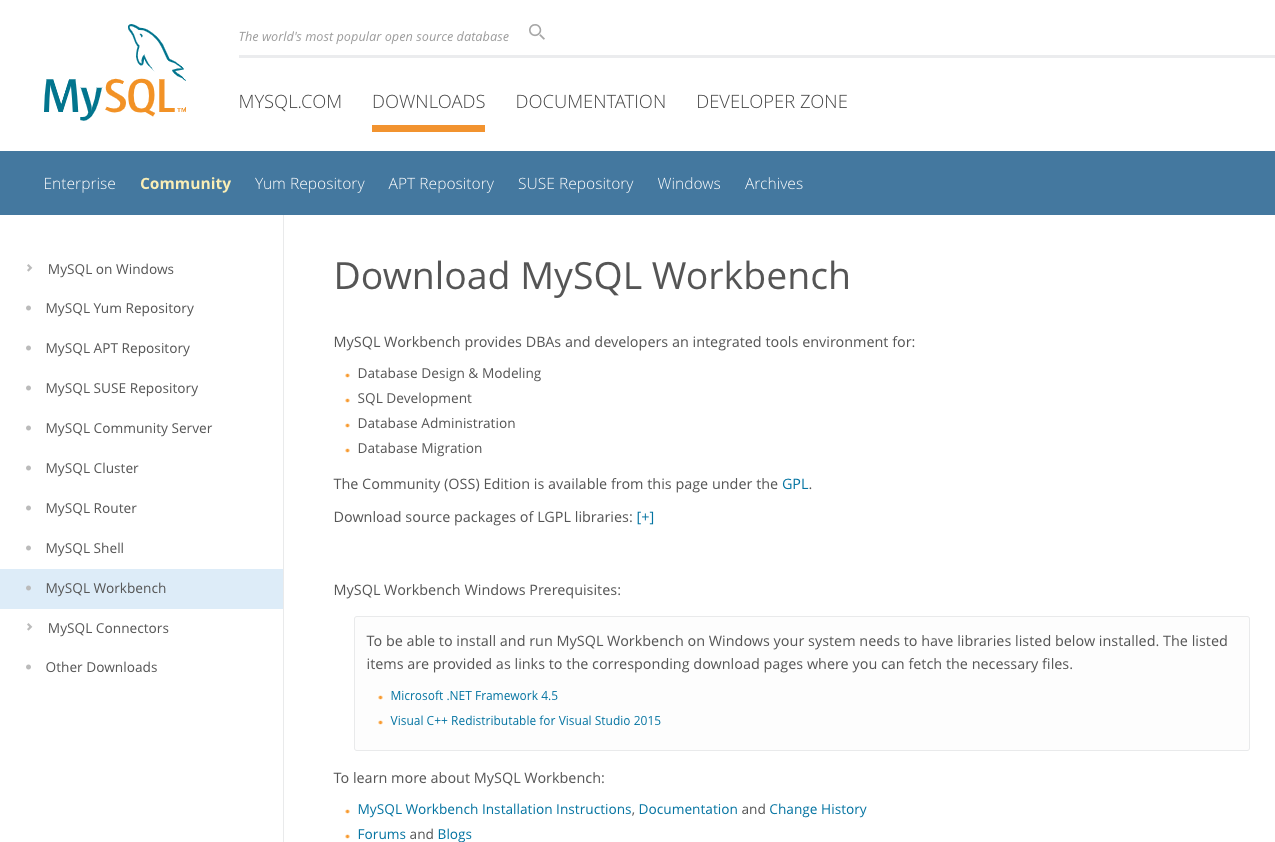Open the SUSE Repository tab

pyautogui.click(x=576, y=183)
